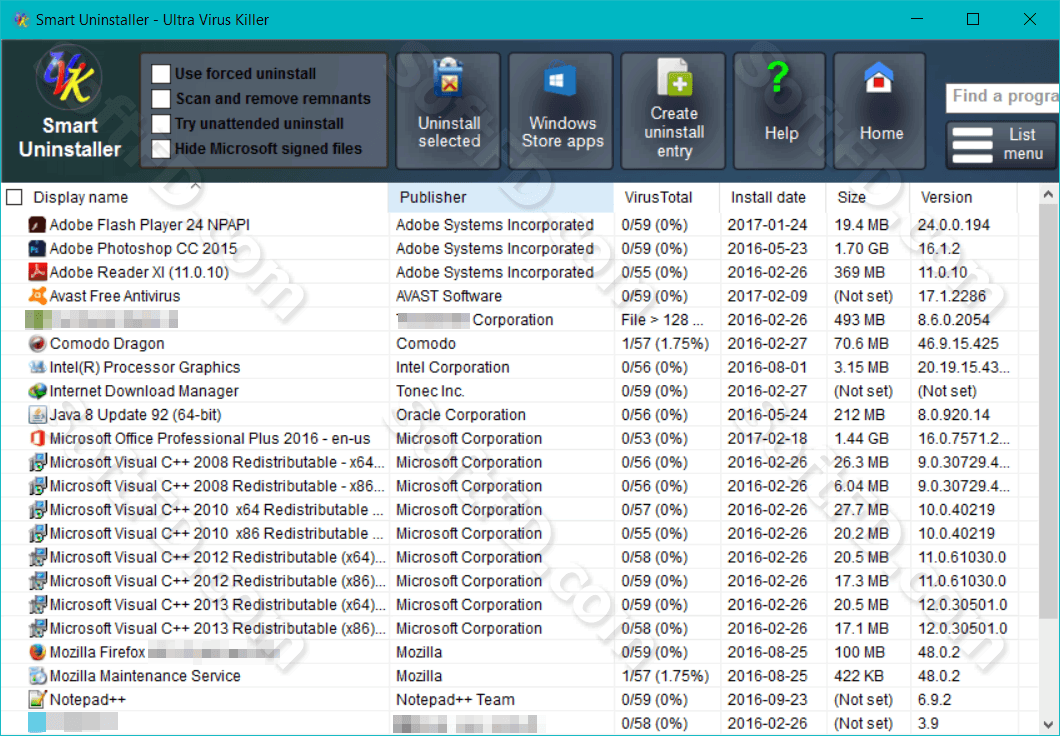Select Adobe Flash Player 24 NPAPI entry
The width and height of the screenshot is (1060, 736).
click(x=149, y=224)
